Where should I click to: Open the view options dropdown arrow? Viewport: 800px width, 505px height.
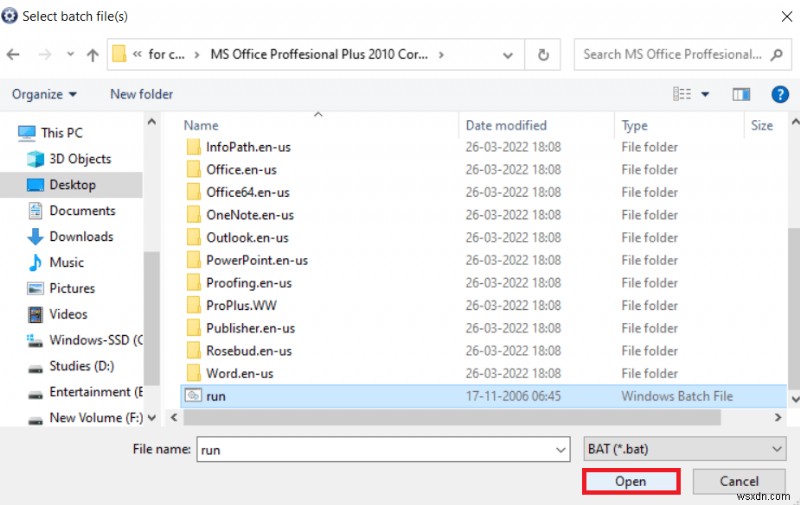coord(705,94)
